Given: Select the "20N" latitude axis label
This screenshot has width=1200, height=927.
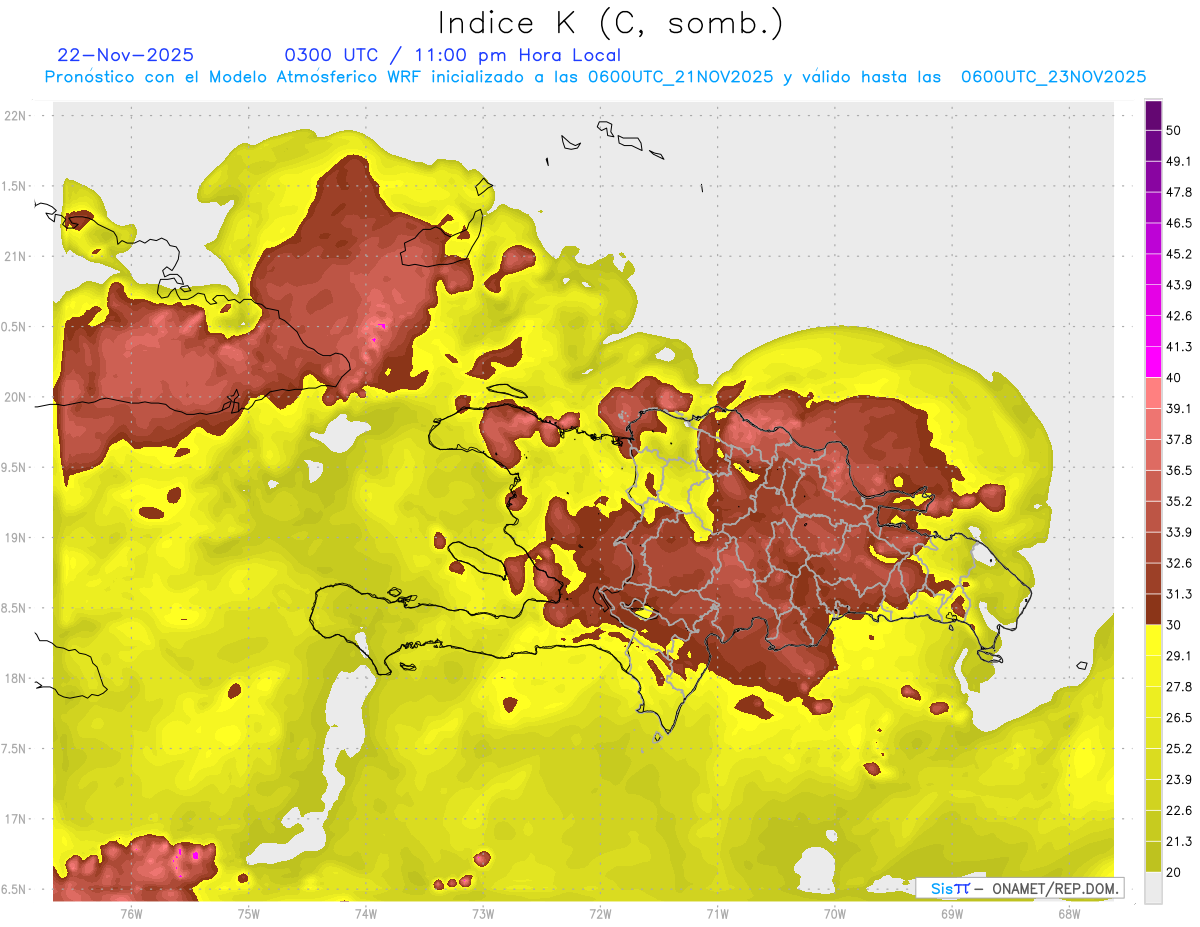Looking at the screenshot, I should [16, 397].
